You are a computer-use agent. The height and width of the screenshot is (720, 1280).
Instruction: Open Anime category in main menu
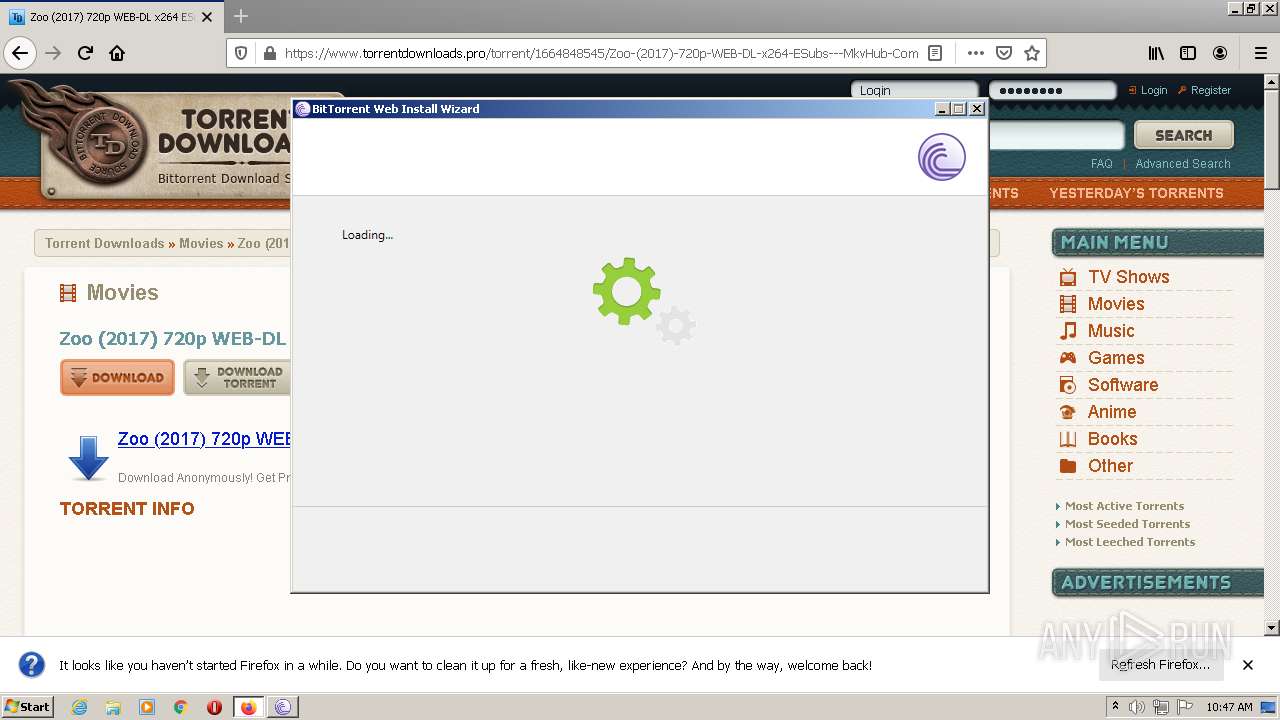click(1112, 412)
